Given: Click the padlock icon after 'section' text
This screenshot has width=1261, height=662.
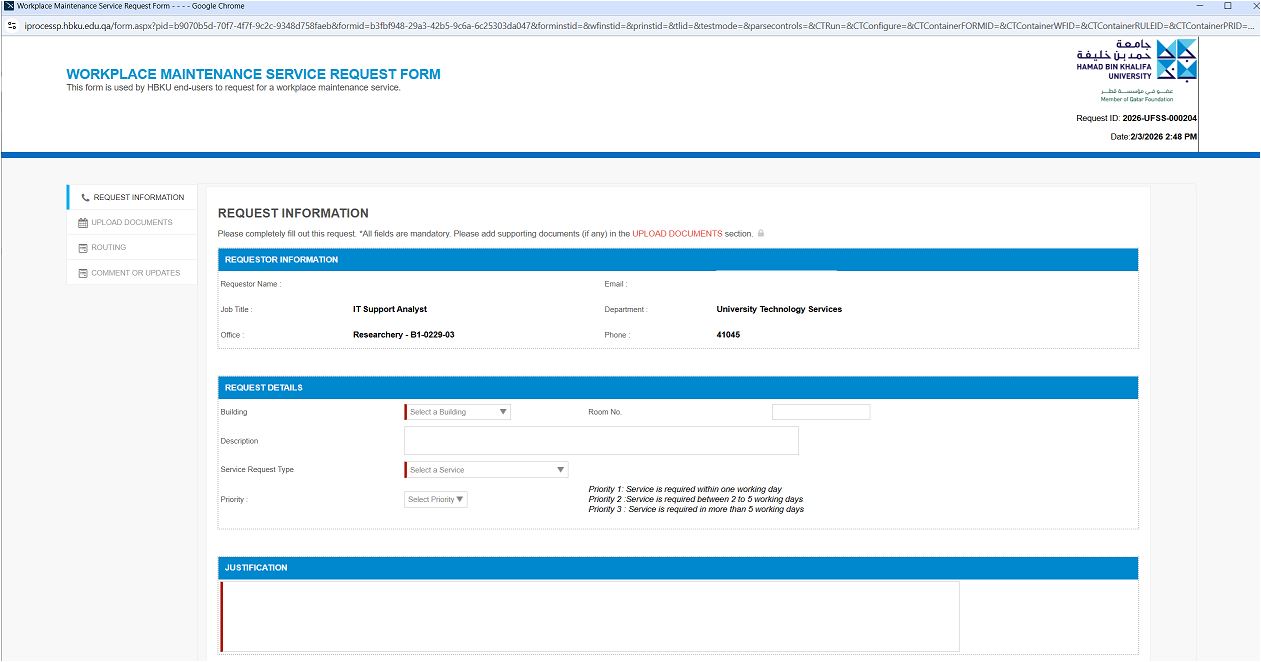Looking at the screenshot, I should [x=761, y=234].
